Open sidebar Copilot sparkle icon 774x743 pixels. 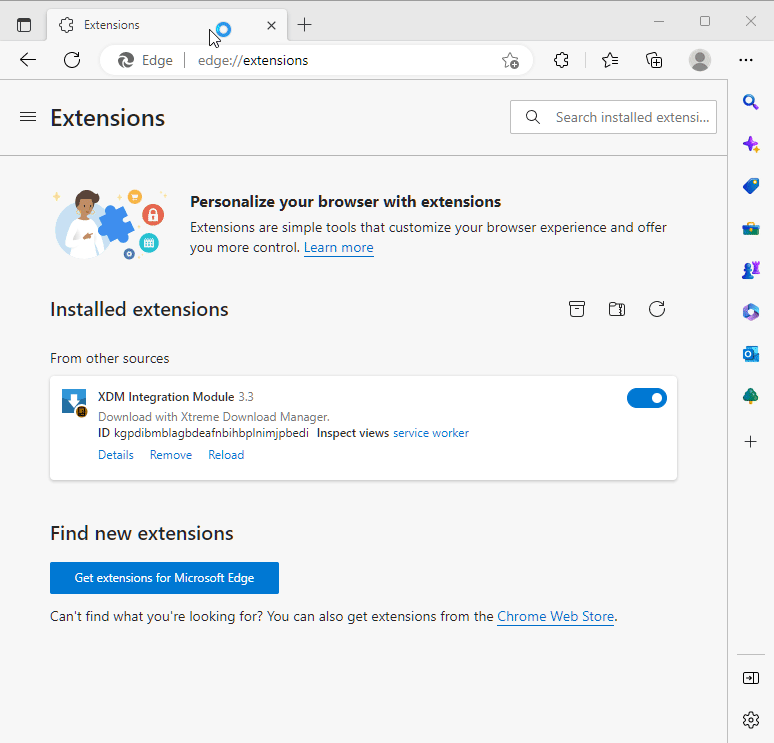point(751,144)
